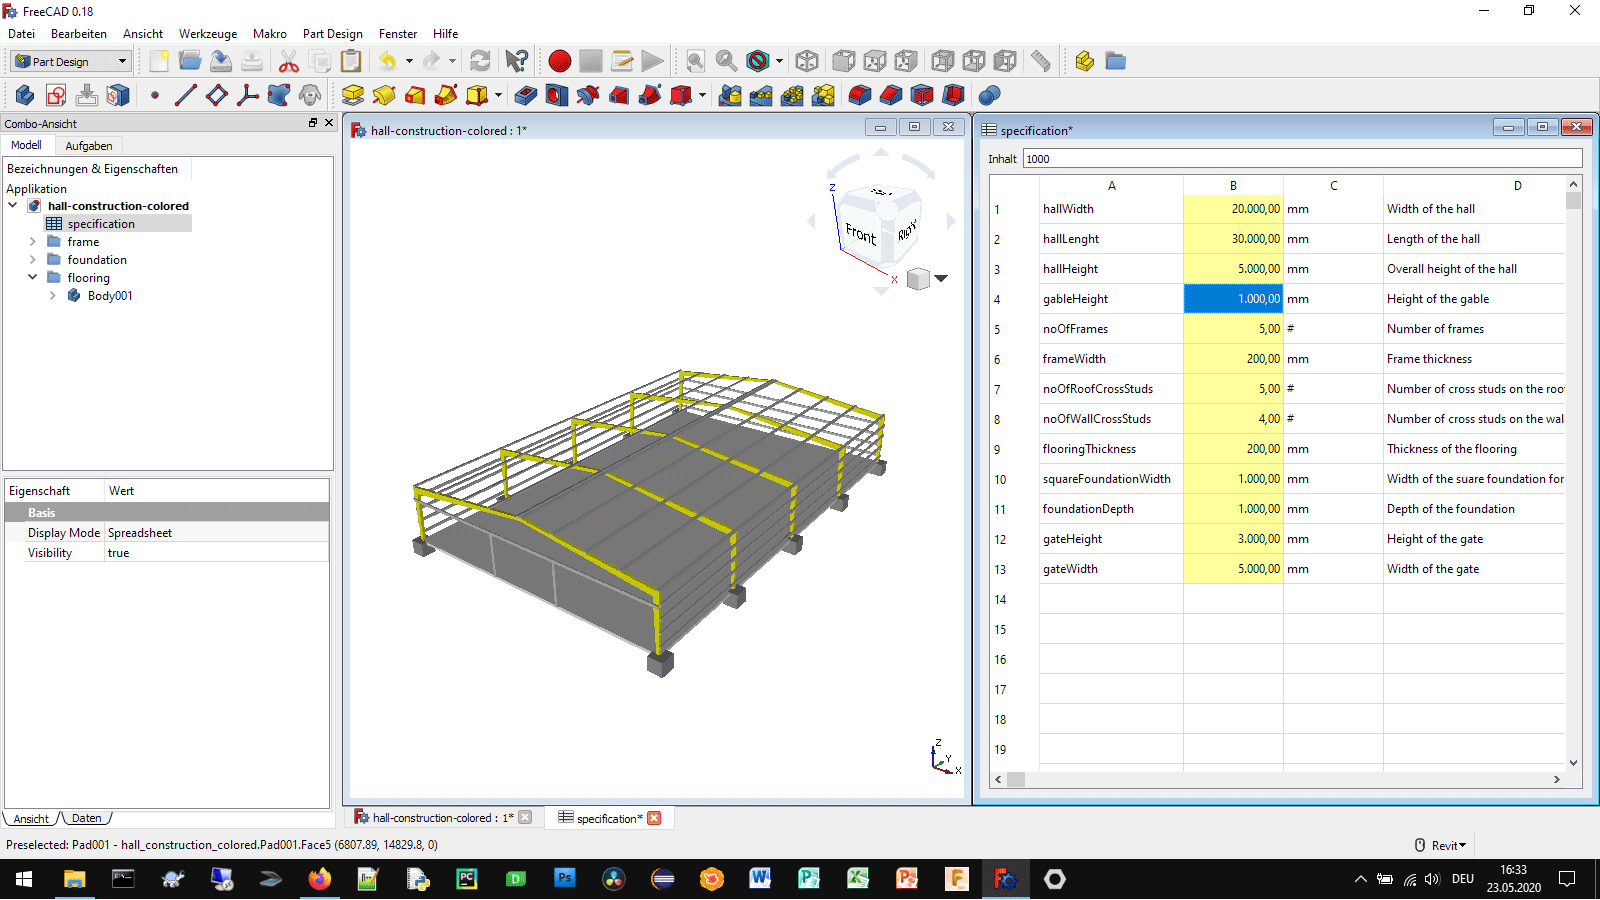The height and width of the screenshot is (900, 1600).
Task: Select the Pocket tool icon
Action: (526, 95)
